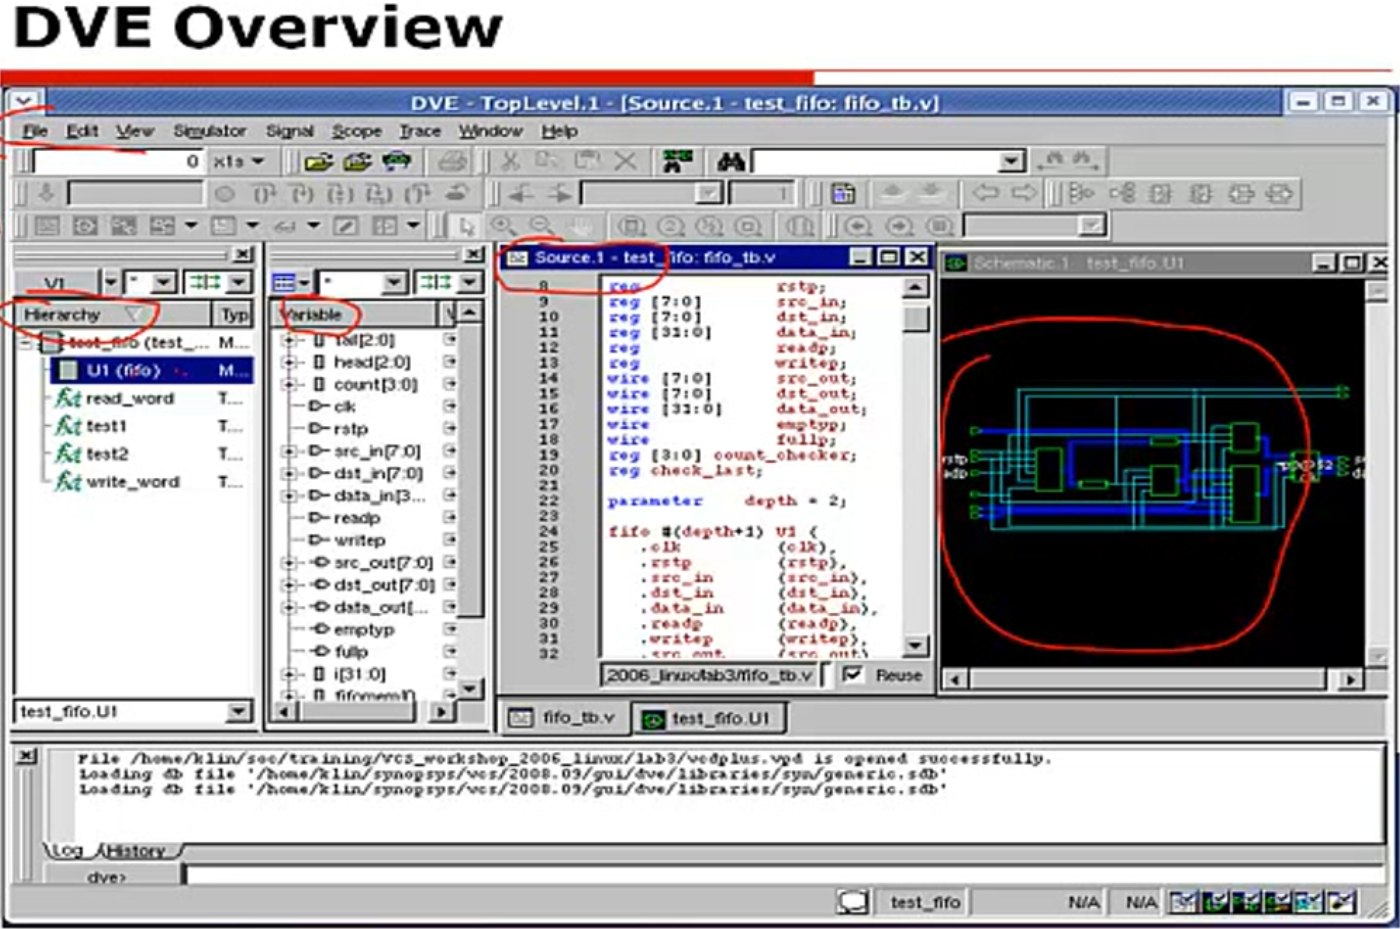The height and width of the screenshot is (929, 1400).
Task: Click the Edit menu
Action: click(82, 131)
